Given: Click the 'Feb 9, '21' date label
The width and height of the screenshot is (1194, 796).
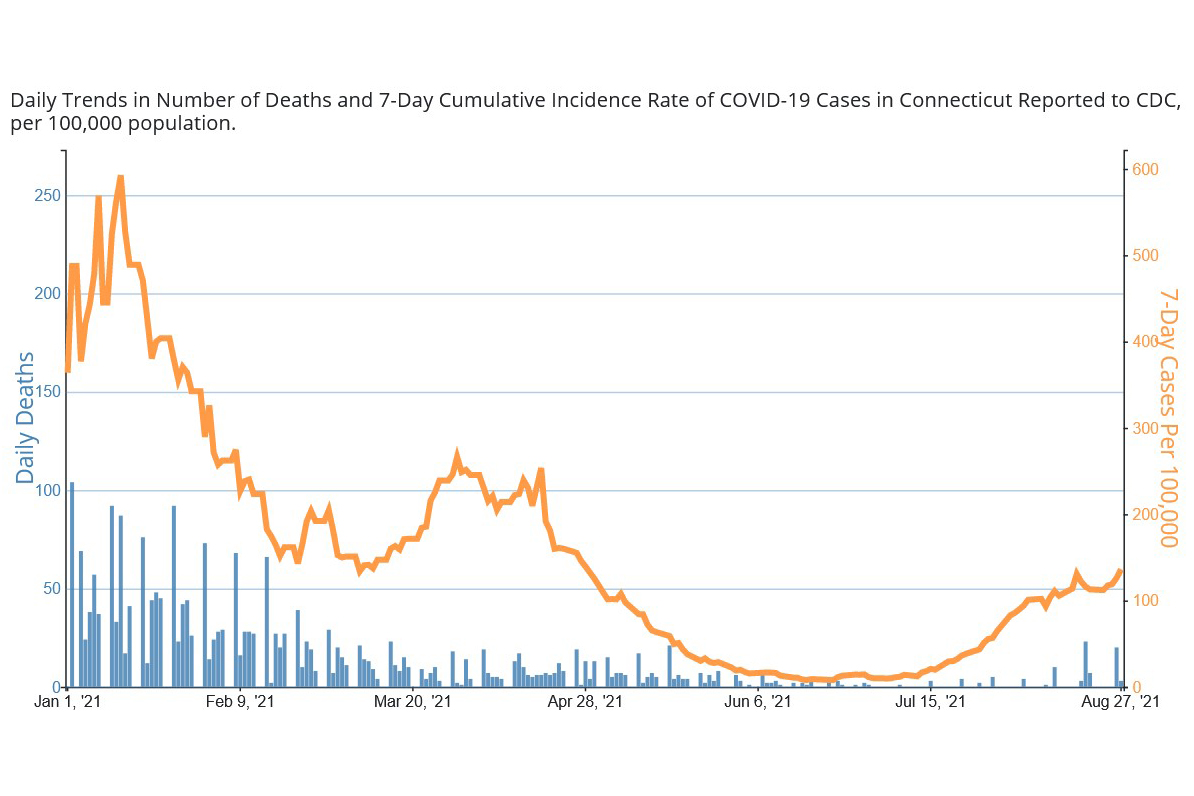Looking at the screenshot, I should tap(240, 704).
